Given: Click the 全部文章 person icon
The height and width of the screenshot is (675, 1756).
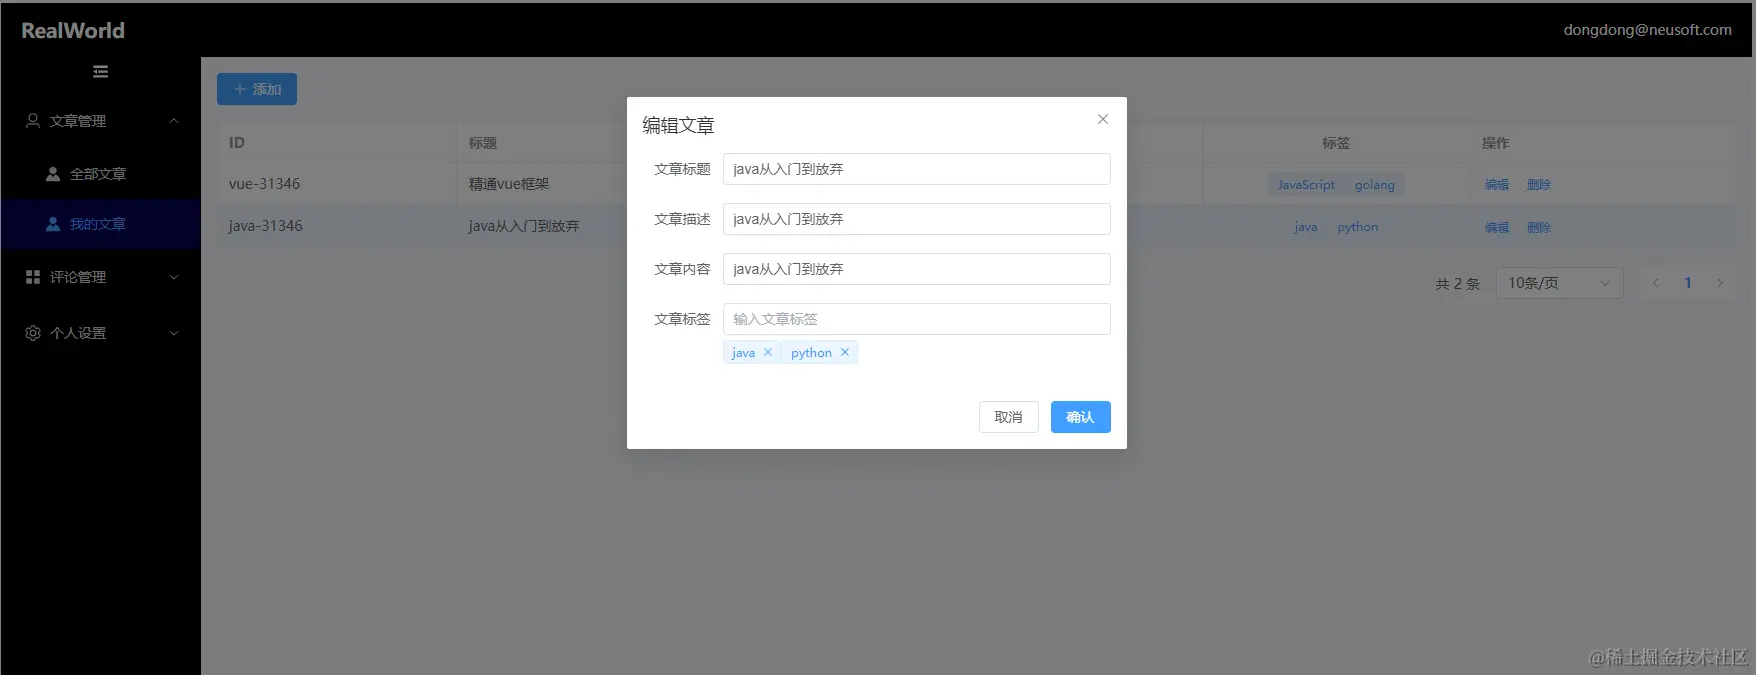Looking at the screenshot, I should (x=53, y=174).
